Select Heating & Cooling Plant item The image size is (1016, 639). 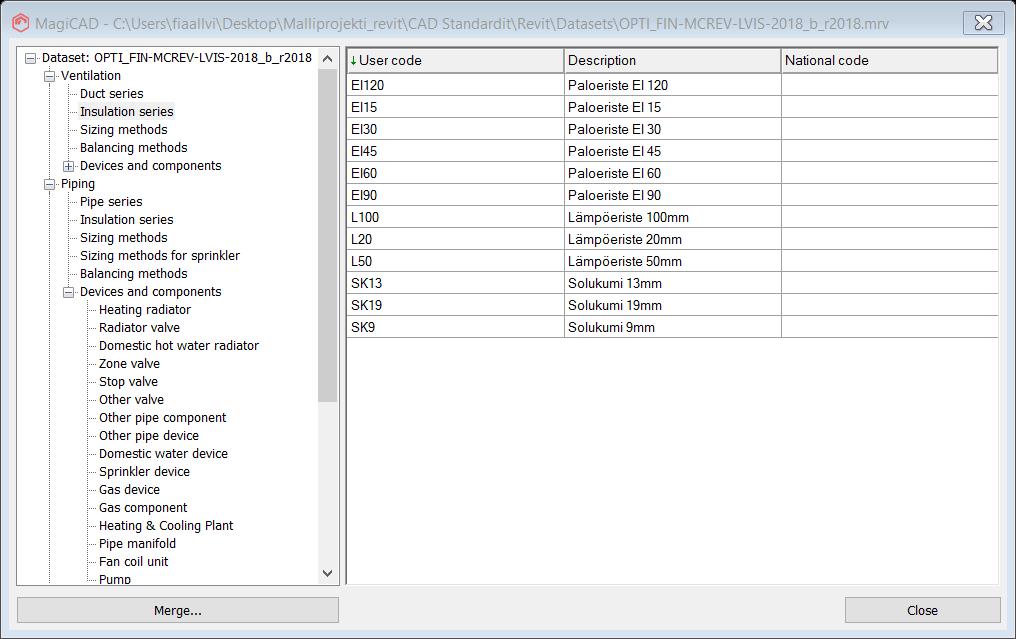pos(166,526)
